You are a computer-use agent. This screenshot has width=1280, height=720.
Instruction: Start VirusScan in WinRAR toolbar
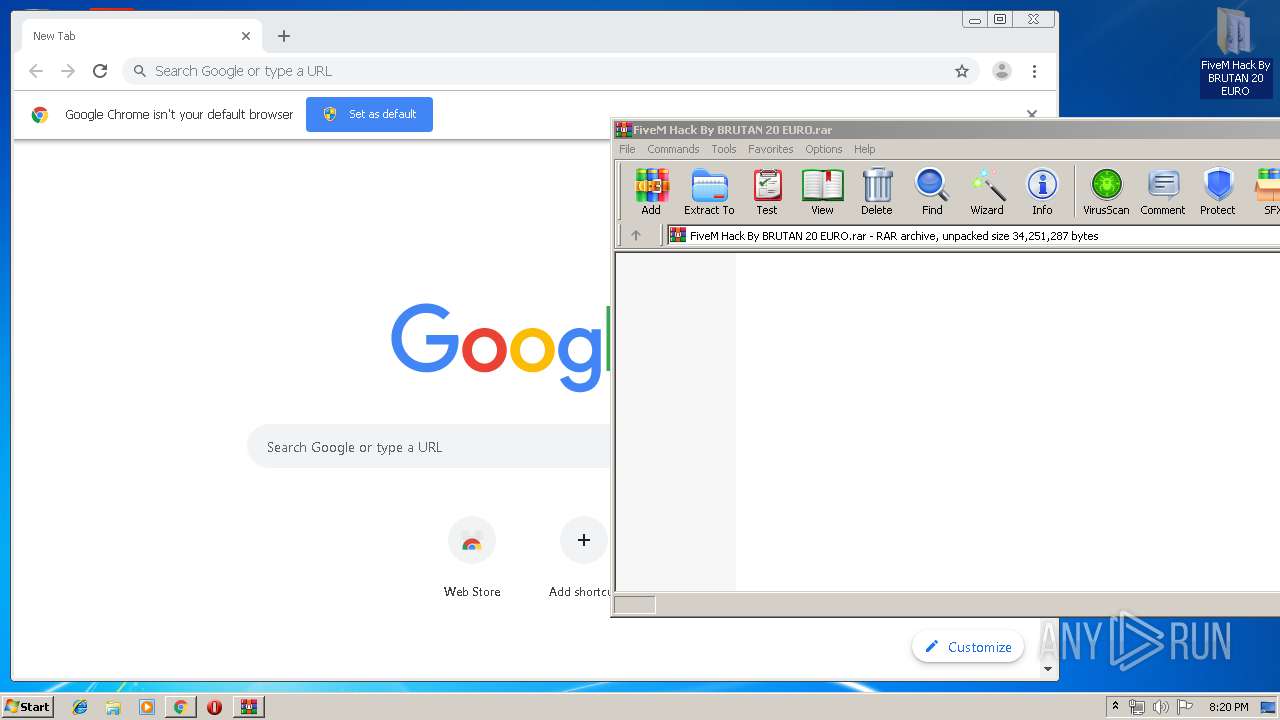(1106, 191)
